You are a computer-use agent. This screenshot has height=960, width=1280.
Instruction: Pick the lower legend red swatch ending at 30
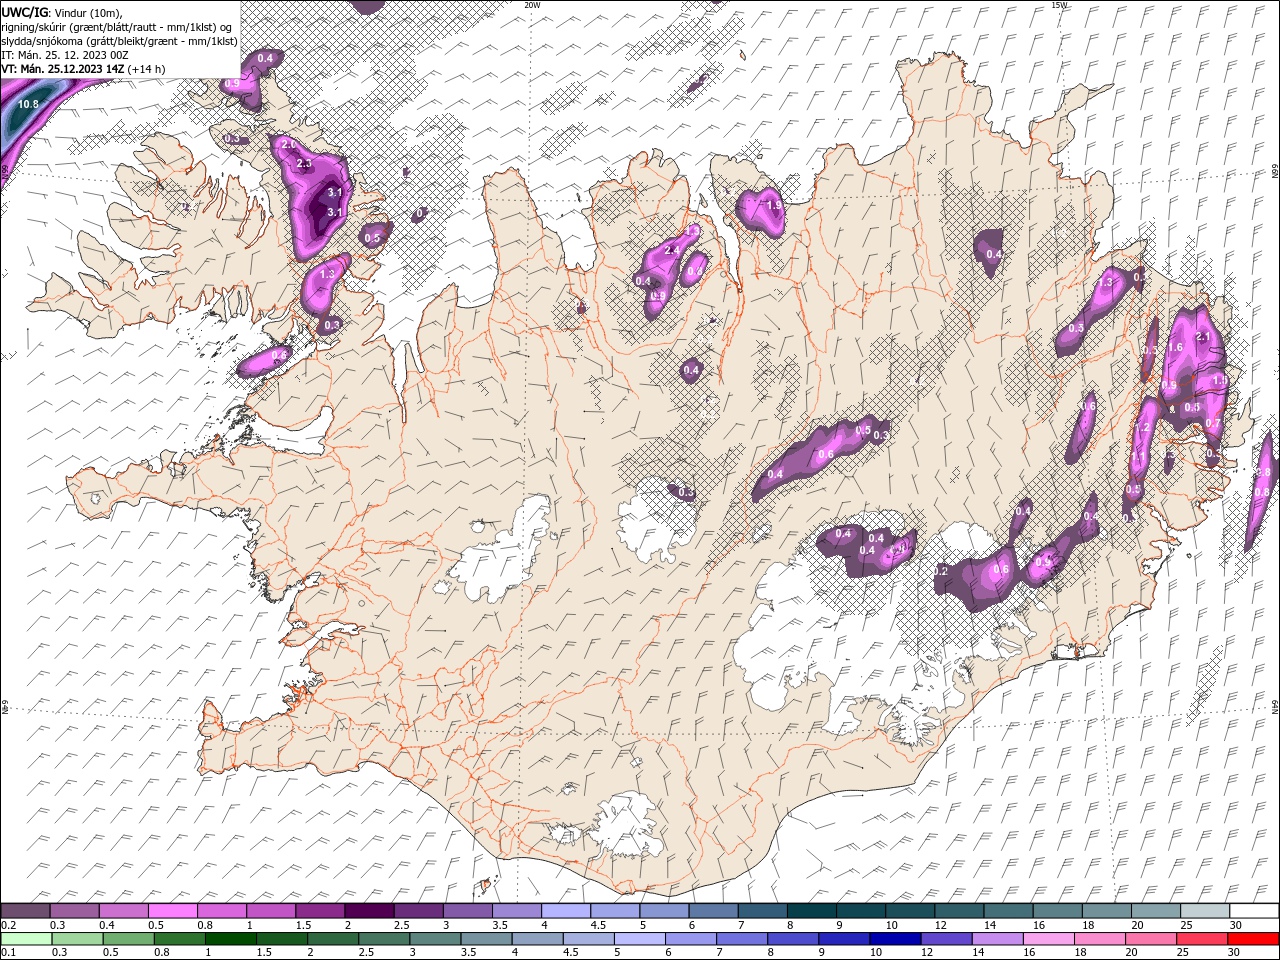[x=1251, y=939]
